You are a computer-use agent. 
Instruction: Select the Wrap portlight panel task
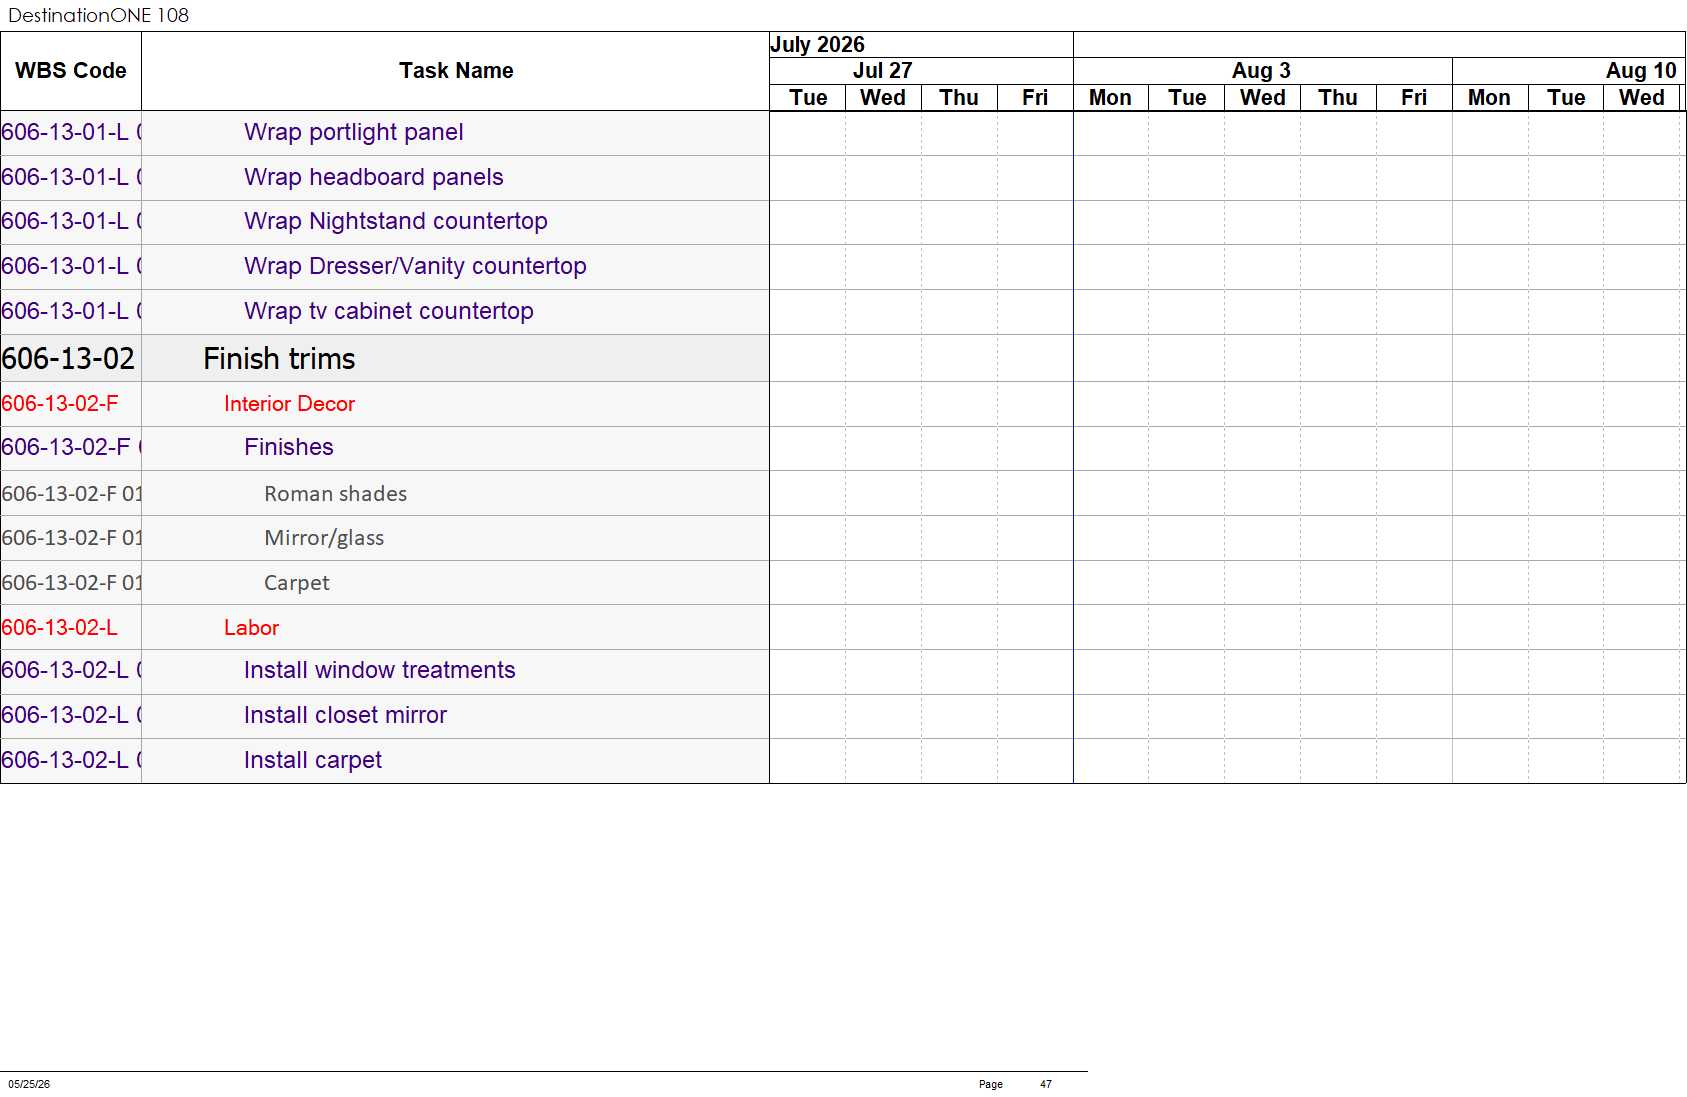coord(353,132)
